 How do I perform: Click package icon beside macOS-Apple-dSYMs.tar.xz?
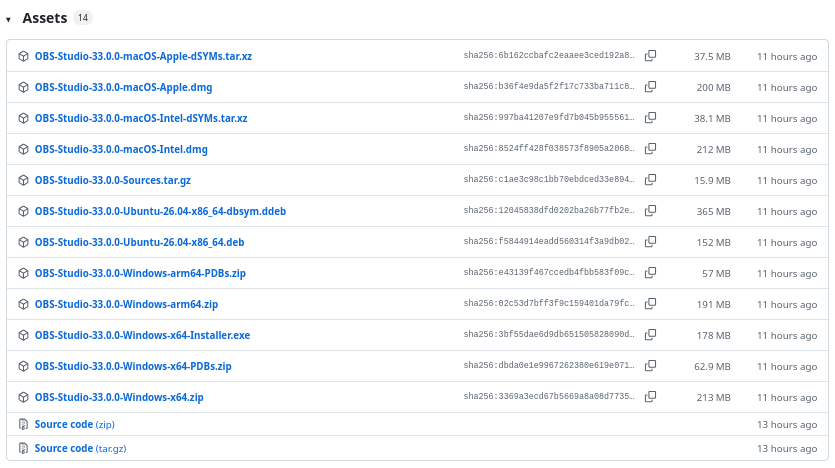click(23, 56)
